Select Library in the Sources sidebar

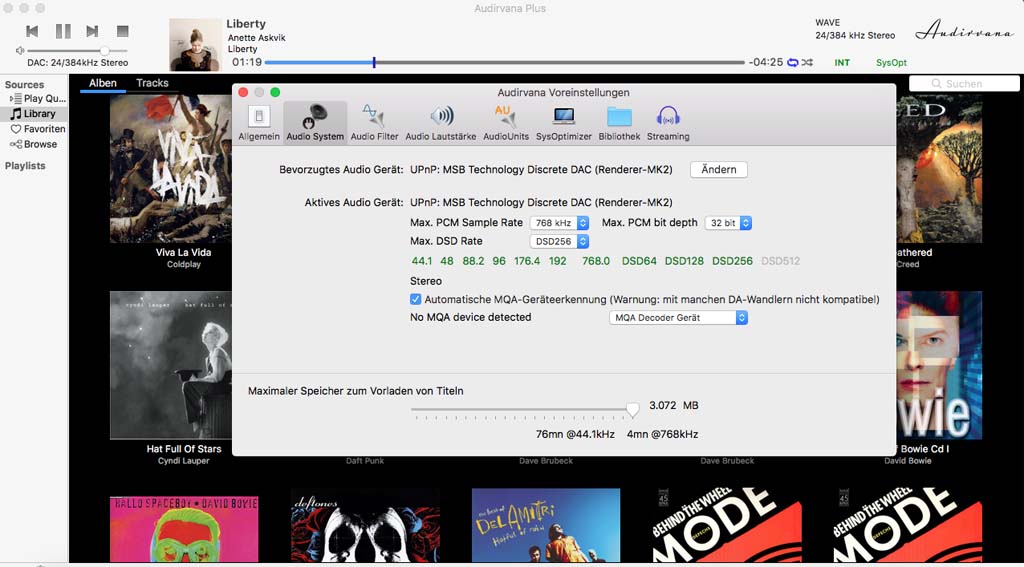pyautogui.click(x=34, y=114)
